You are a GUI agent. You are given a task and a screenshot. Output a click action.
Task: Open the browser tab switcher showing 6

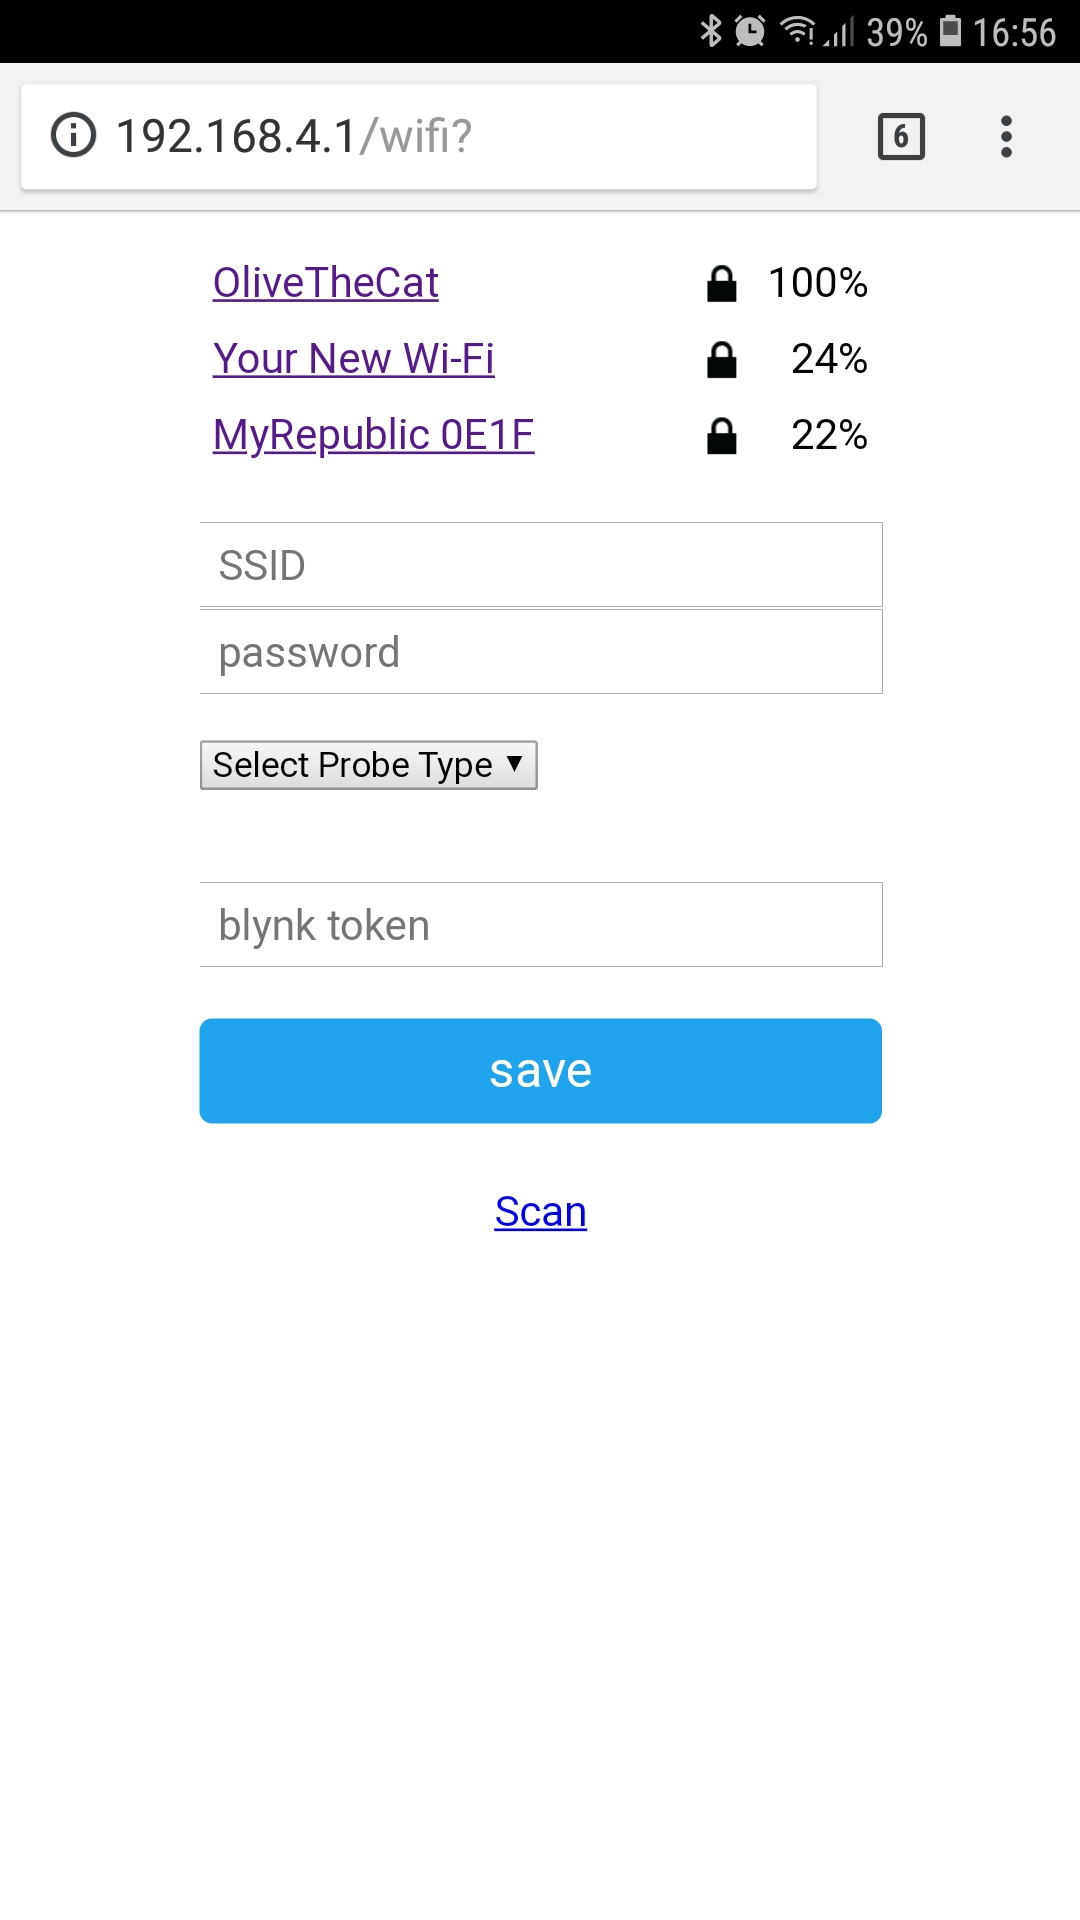point(901,137)
